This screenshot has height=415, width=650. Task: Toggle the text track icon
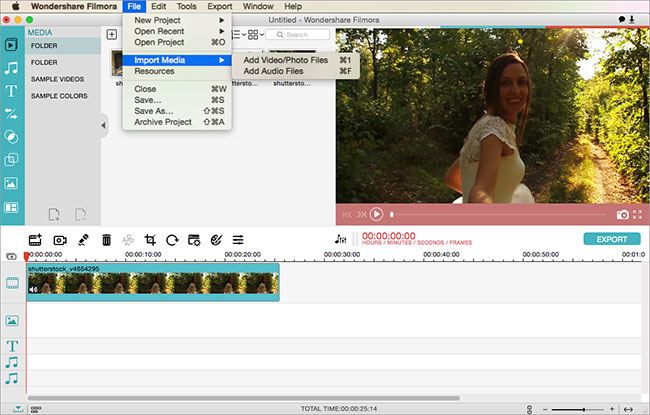point(12,346)
